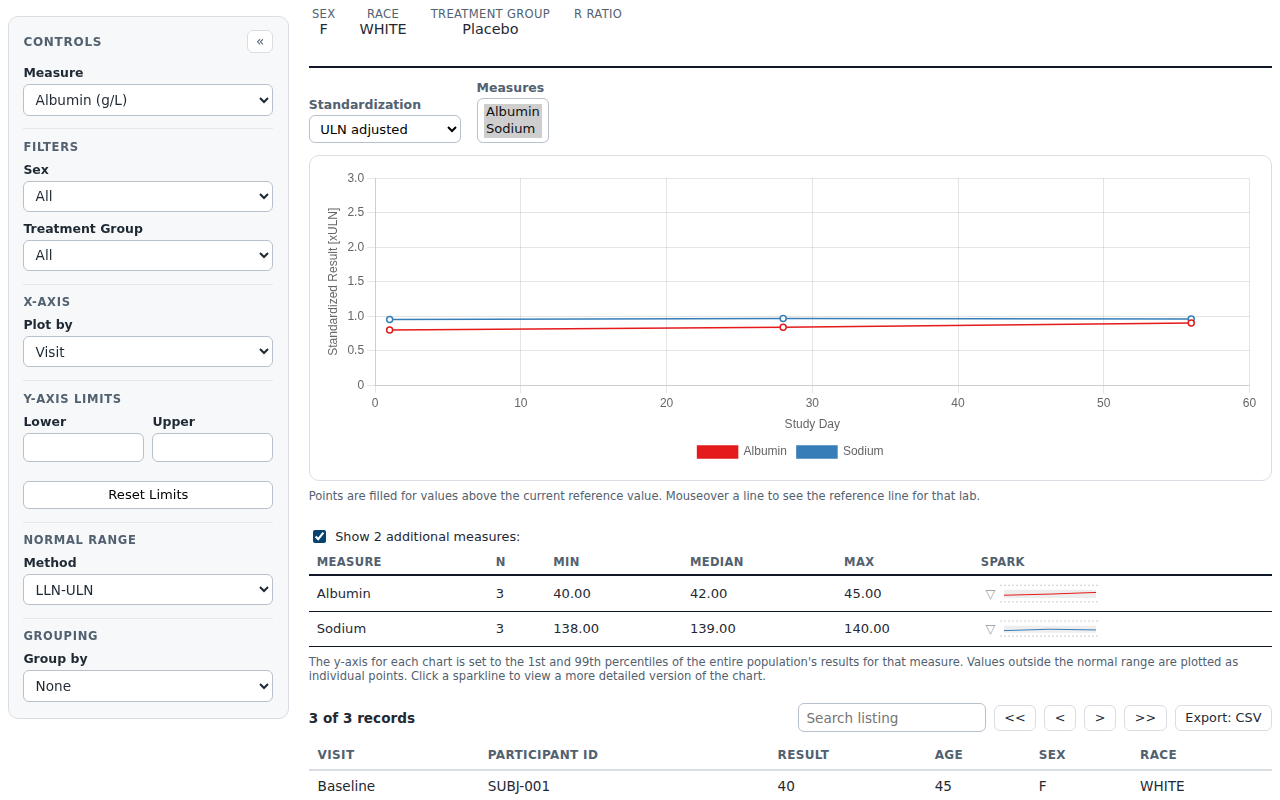Click the MEDIAN column header in summary table

pyautogui.click(x=717, y=562)
